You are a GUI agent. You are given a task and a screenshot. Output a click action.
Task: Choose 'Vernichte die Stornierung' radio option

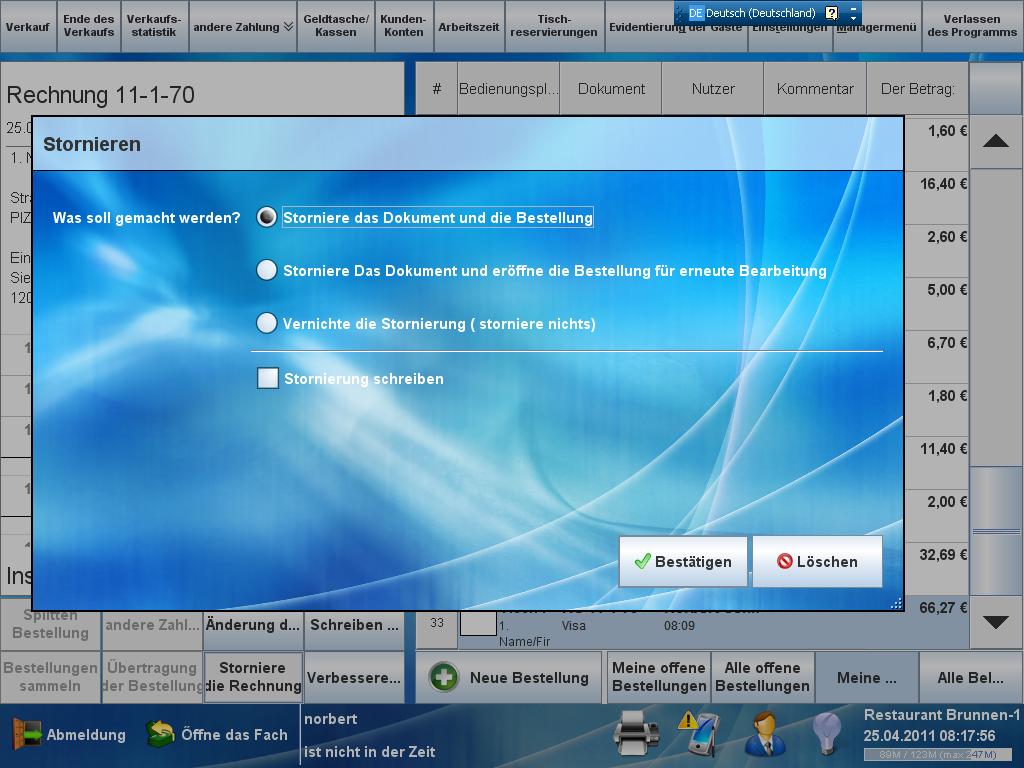click(267, 323)
